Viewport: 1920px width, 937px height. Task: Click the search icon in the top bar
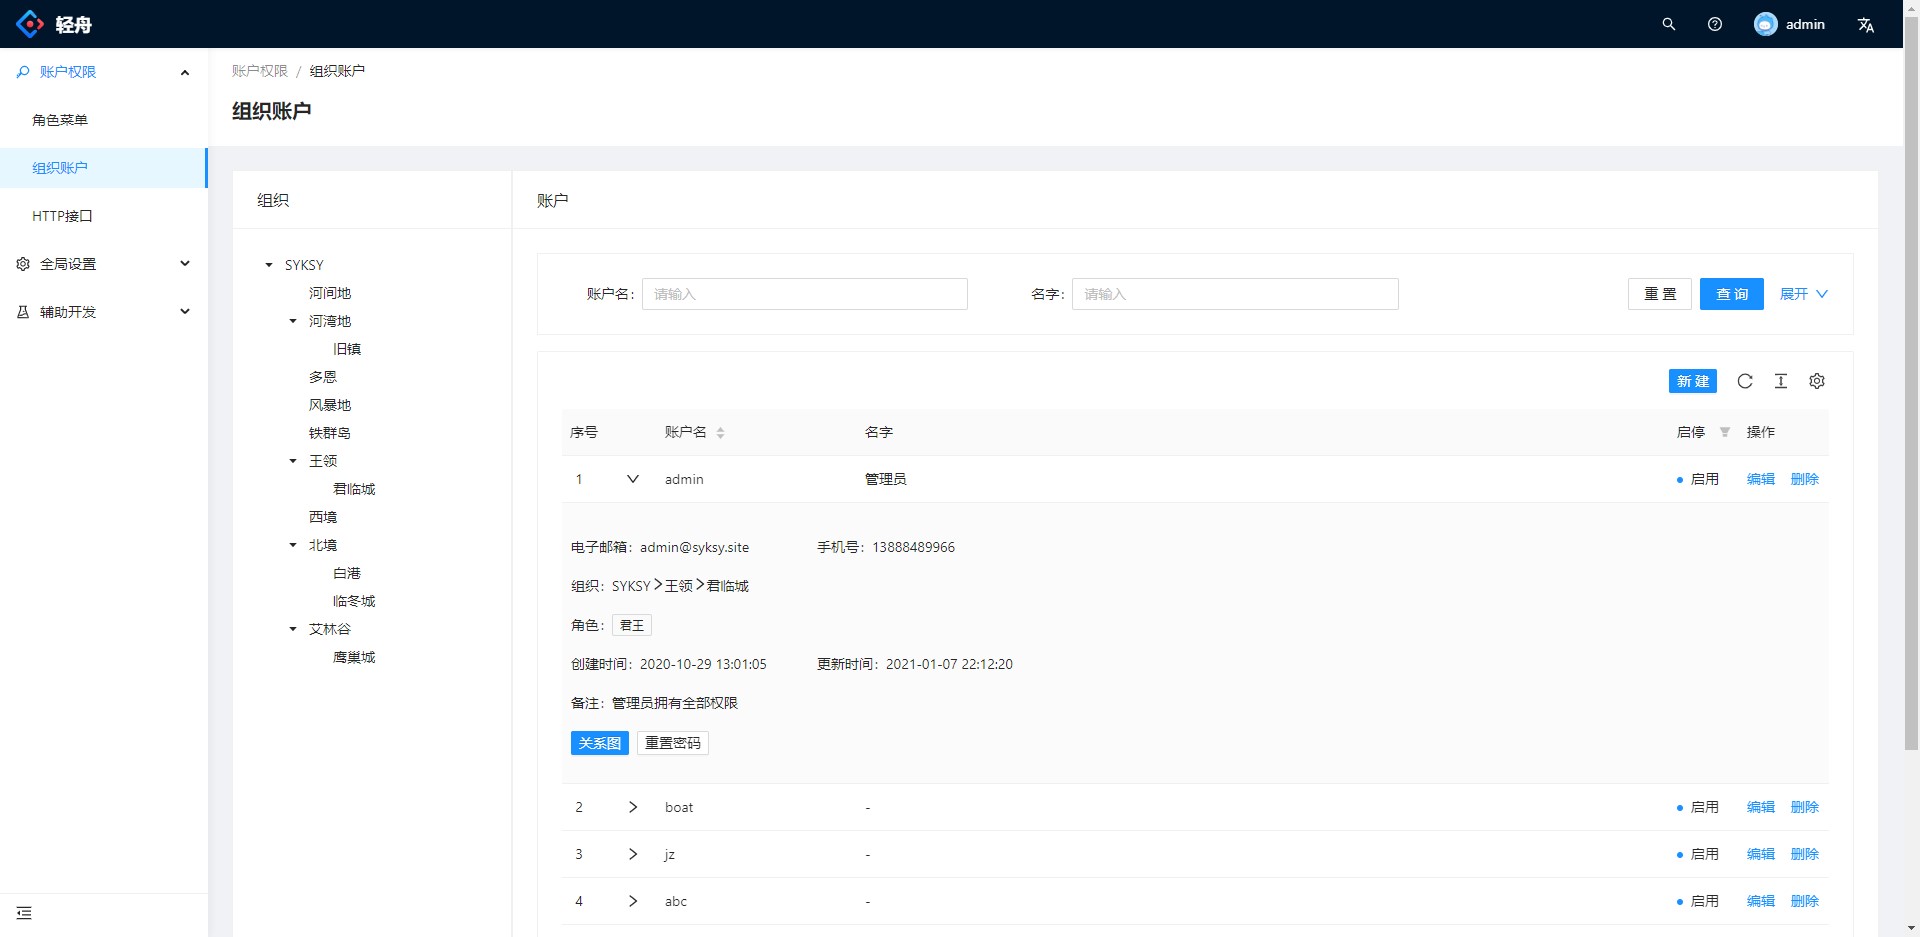pos(1668,23)
